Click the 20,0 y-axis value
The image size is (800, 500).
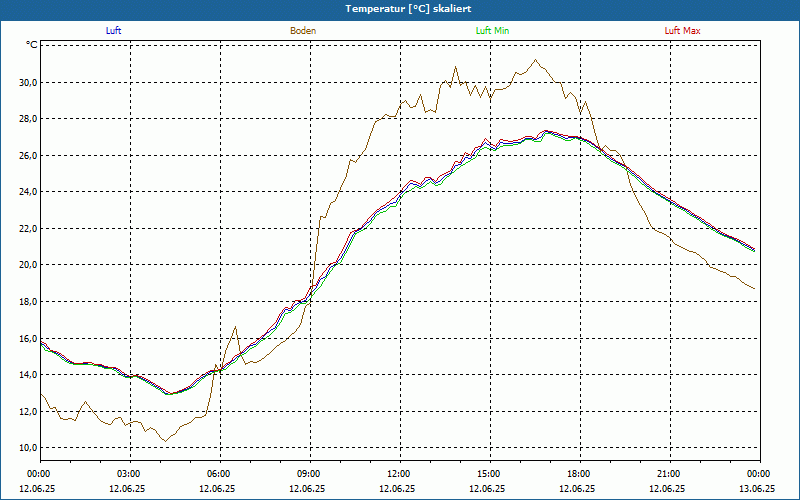click(x=29, y=265)
